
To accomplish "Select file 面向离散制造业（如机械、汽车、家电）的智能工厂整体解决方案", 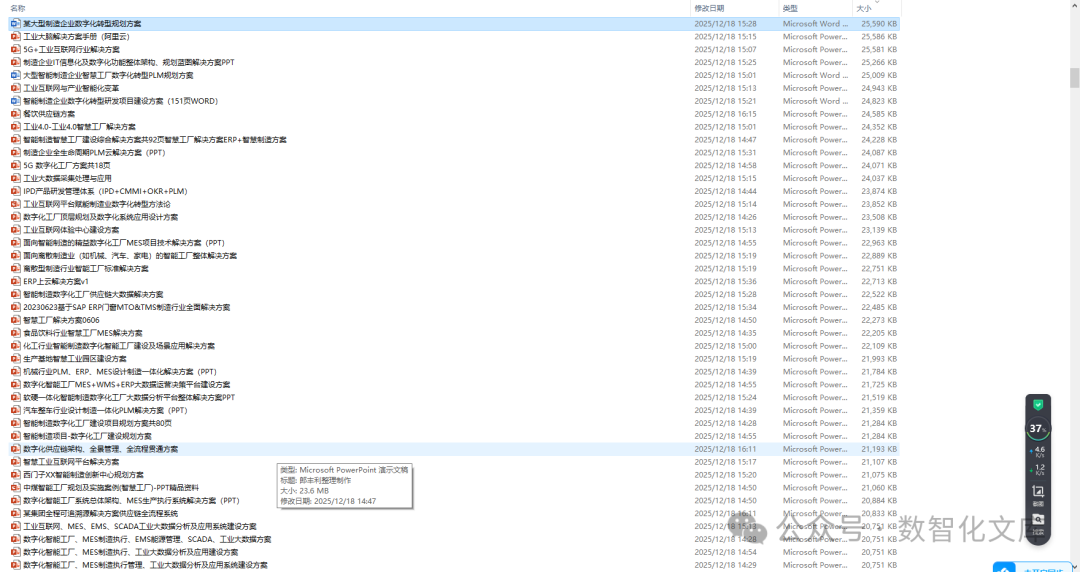I will click(x=129, y=256).
